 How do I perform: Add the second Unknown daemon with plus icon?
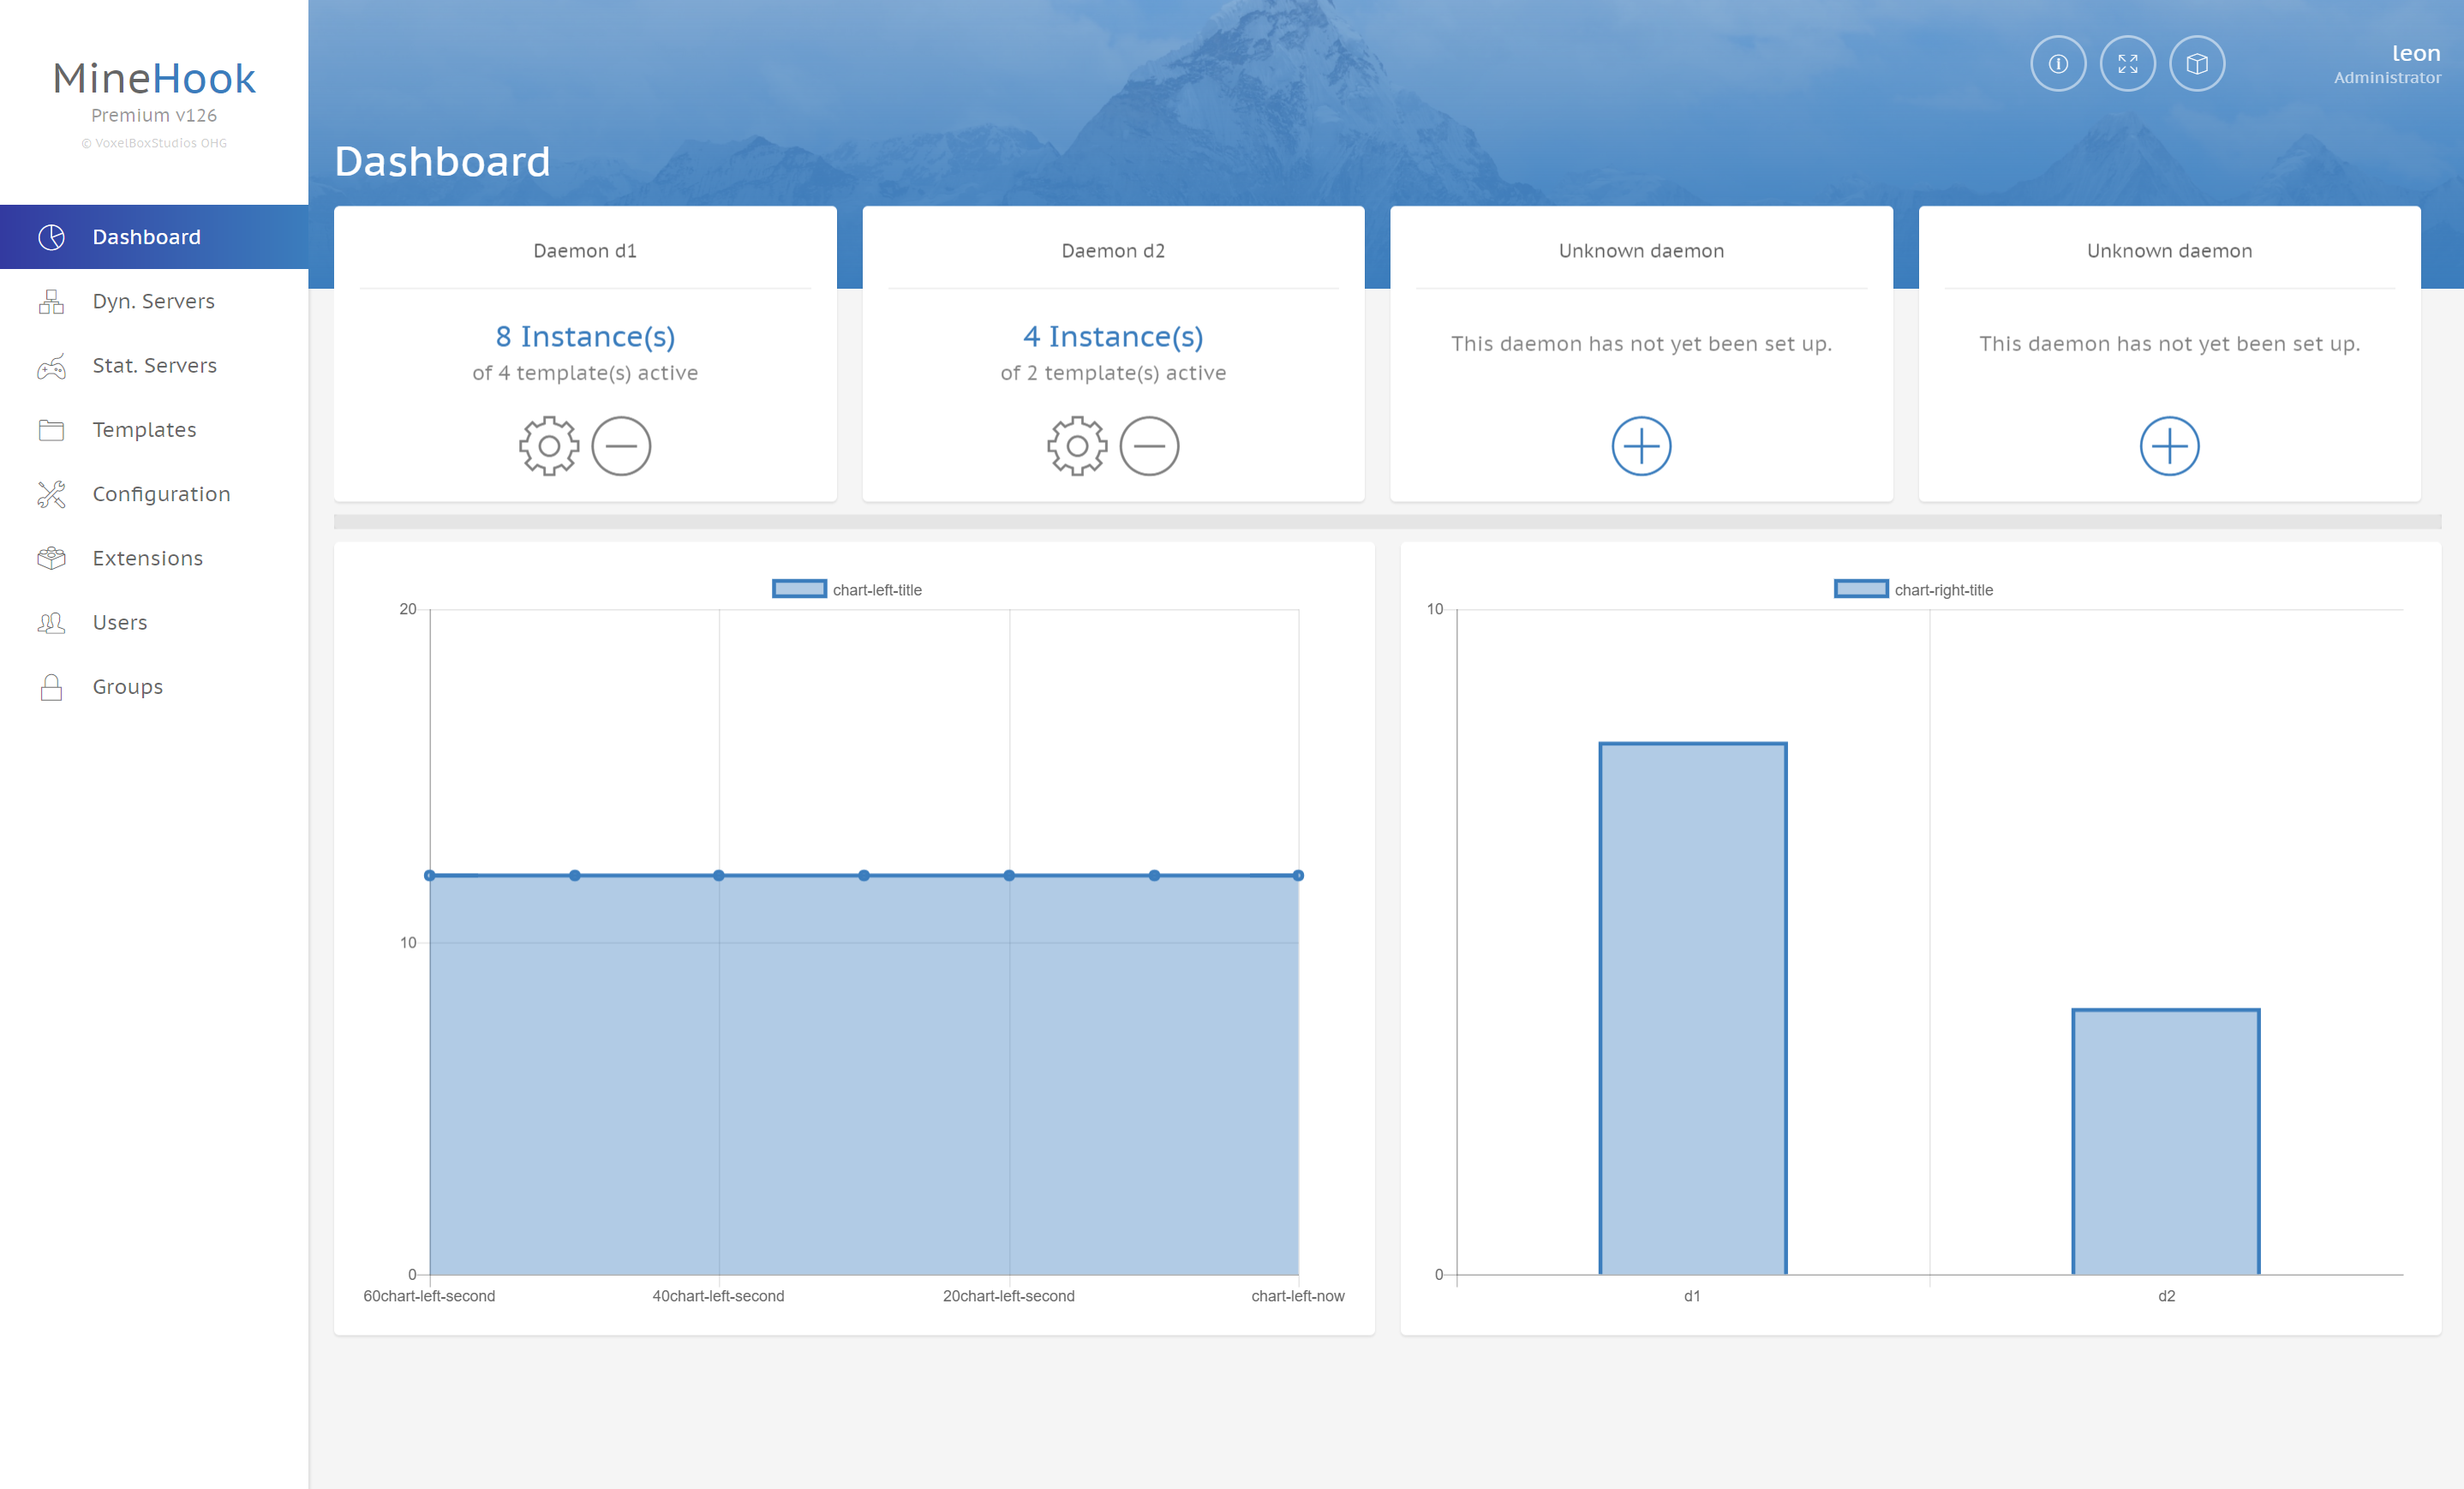click(x=2169, y=446)
